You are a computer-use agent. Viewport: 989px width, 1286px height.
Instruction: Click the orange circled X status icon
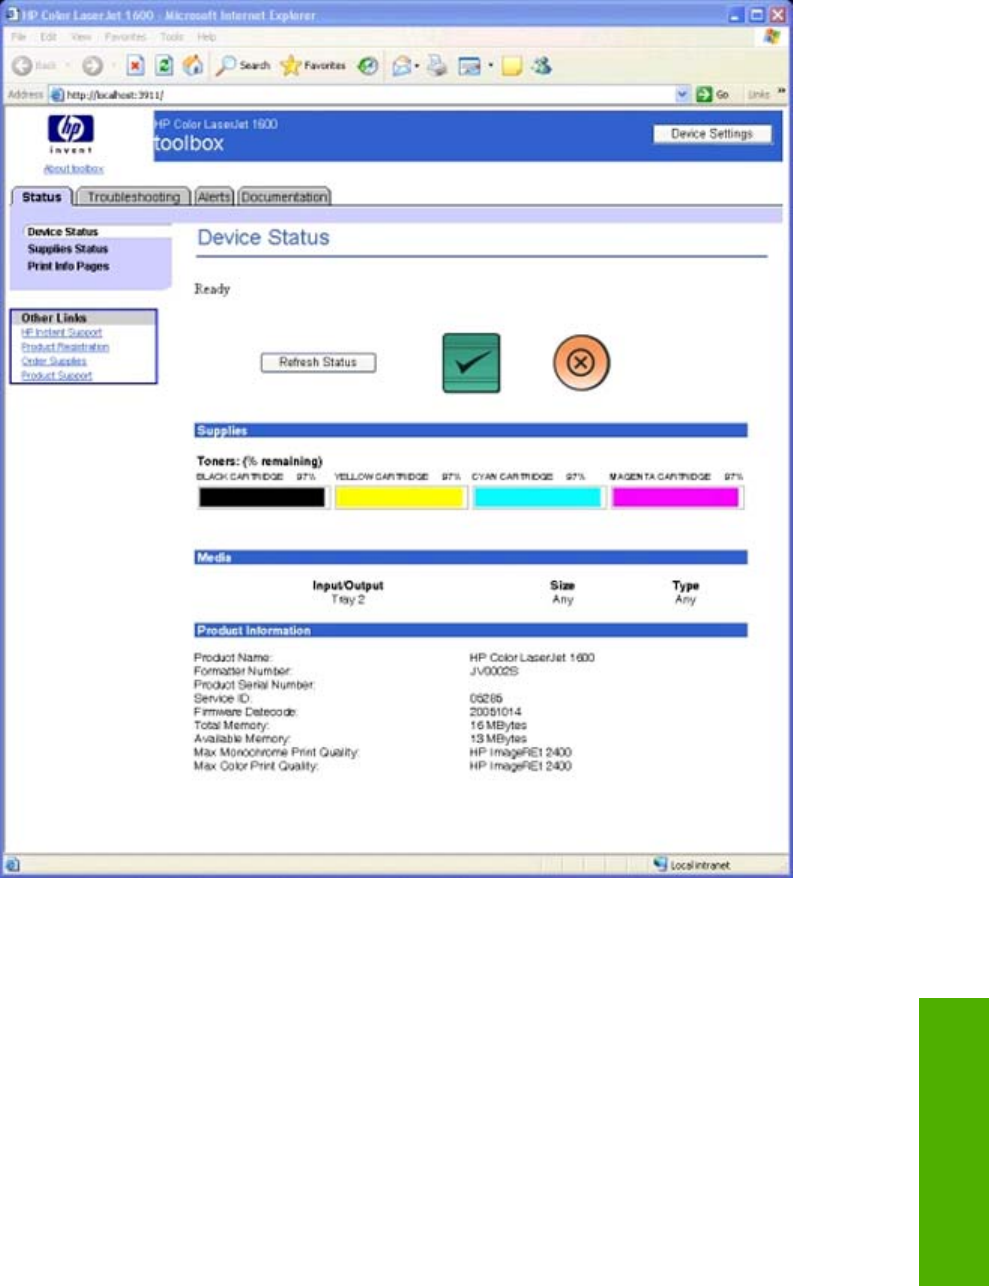pos(581,362)
